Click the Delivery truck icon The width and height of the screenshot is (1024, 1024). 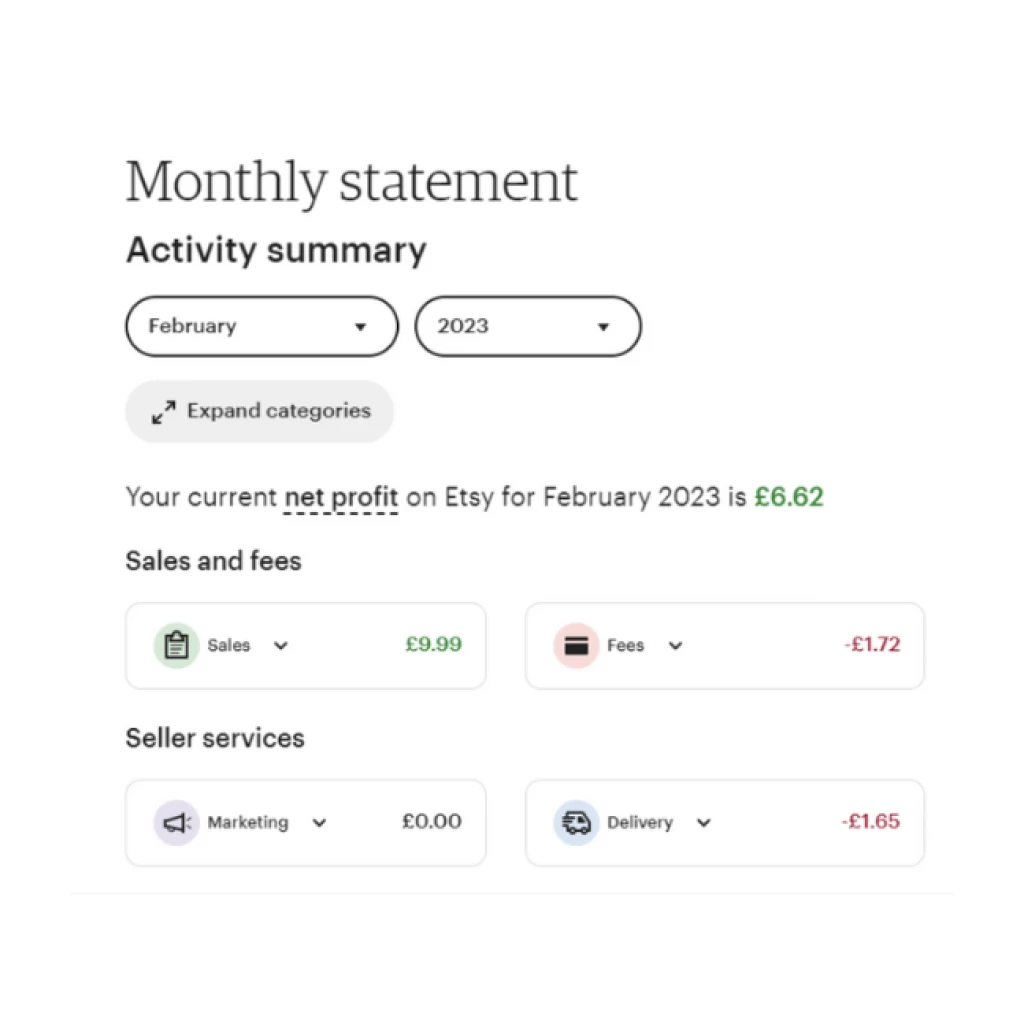point(576,822)
